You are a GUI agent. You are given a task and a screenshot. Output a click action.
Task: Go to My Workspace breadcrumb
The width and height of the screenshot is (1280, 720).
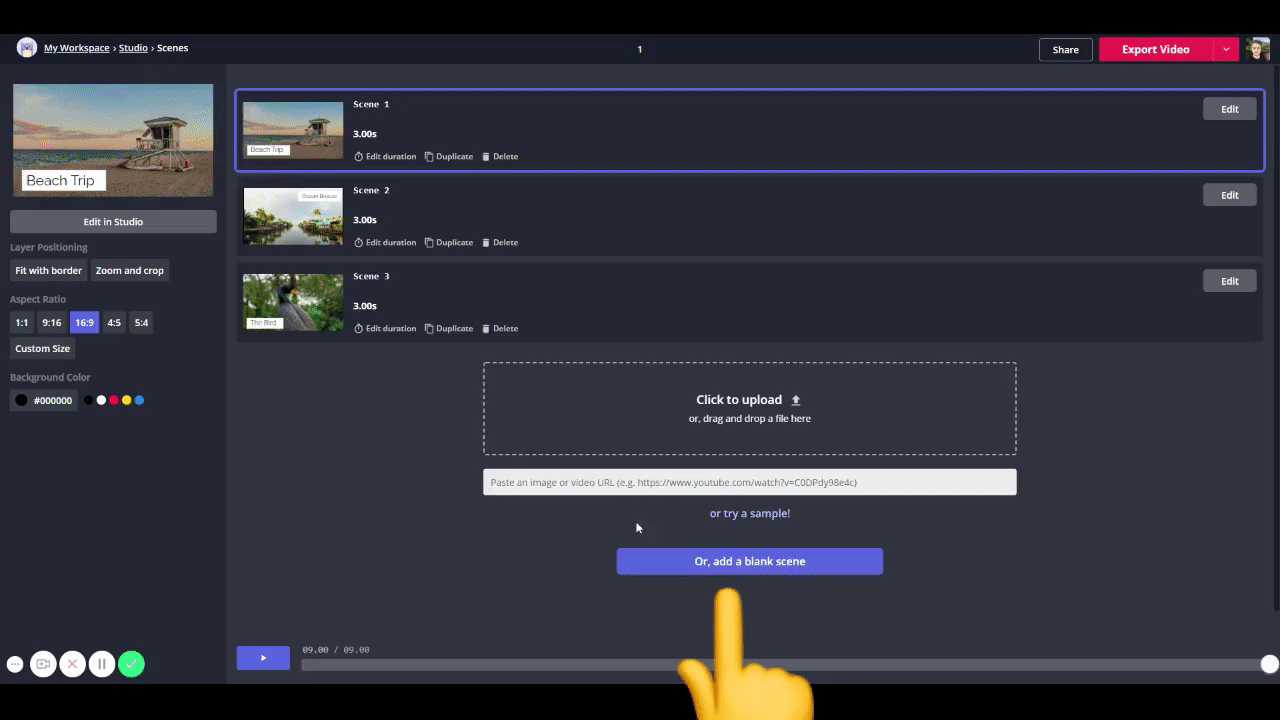tap(77, 48)
